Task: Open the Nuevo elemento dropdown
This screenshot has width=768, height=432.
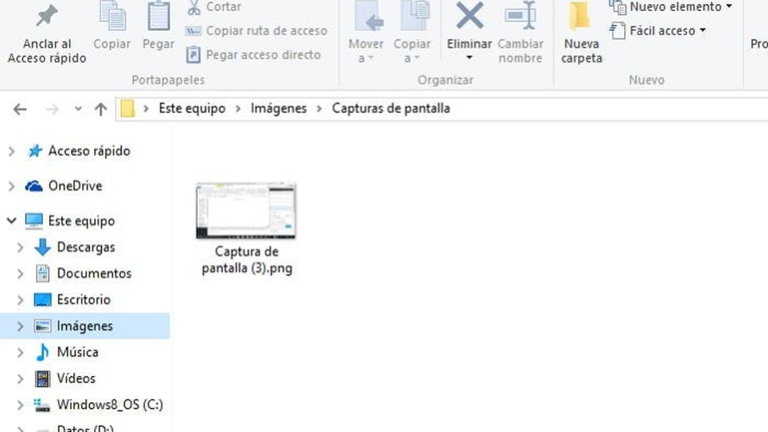Action: click(671, 7)
